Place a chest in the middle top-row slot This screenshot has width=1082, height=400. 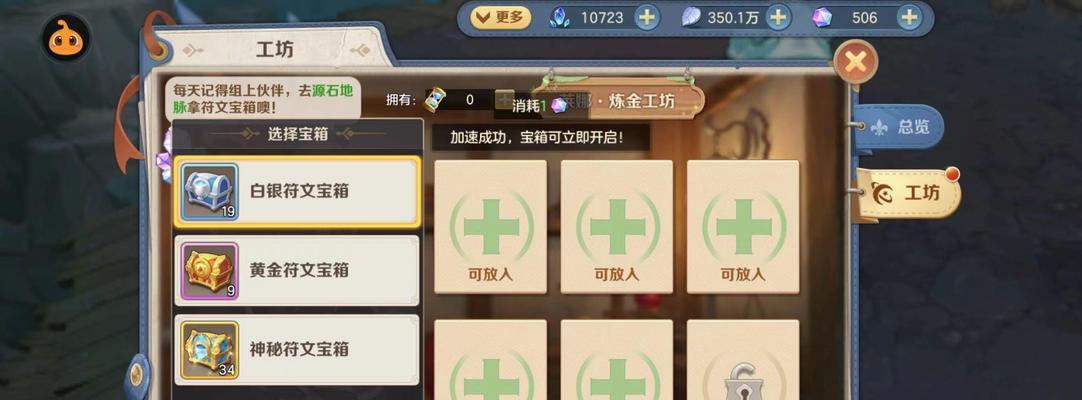(617, 227)
